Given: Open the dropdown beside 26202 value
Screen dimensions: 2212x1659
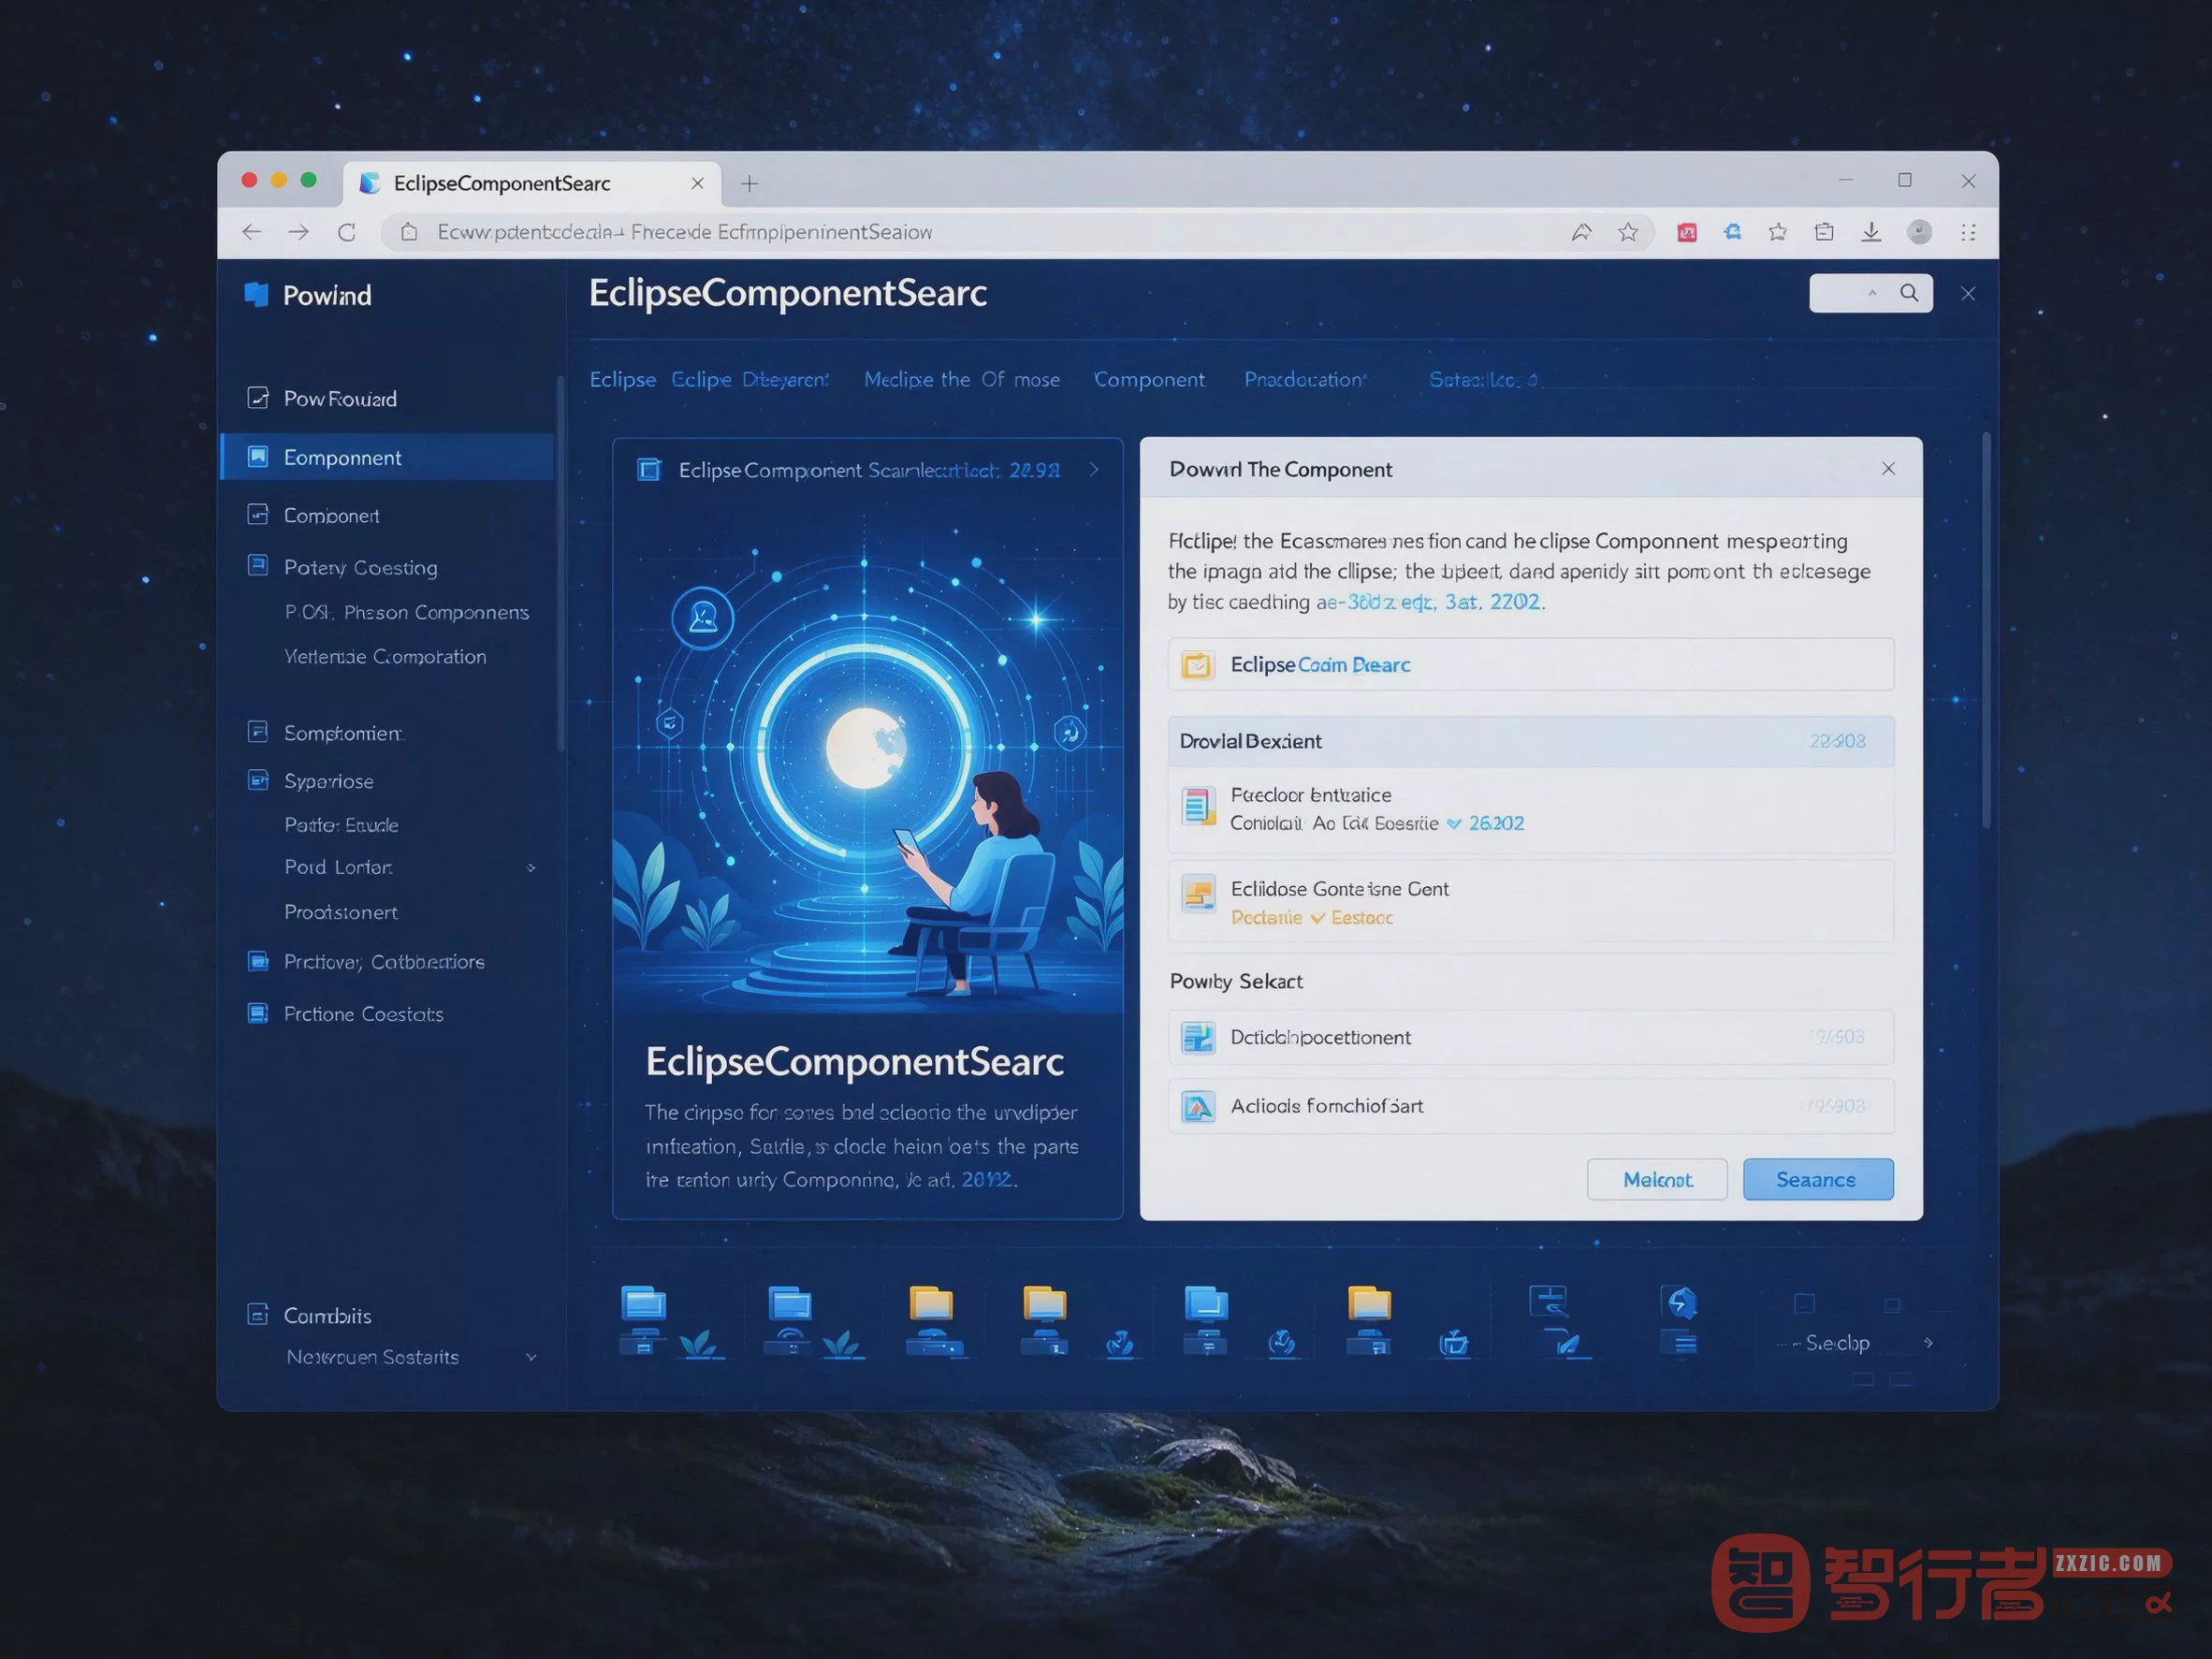Looking at the screenshot, I should coord(1454,824).
